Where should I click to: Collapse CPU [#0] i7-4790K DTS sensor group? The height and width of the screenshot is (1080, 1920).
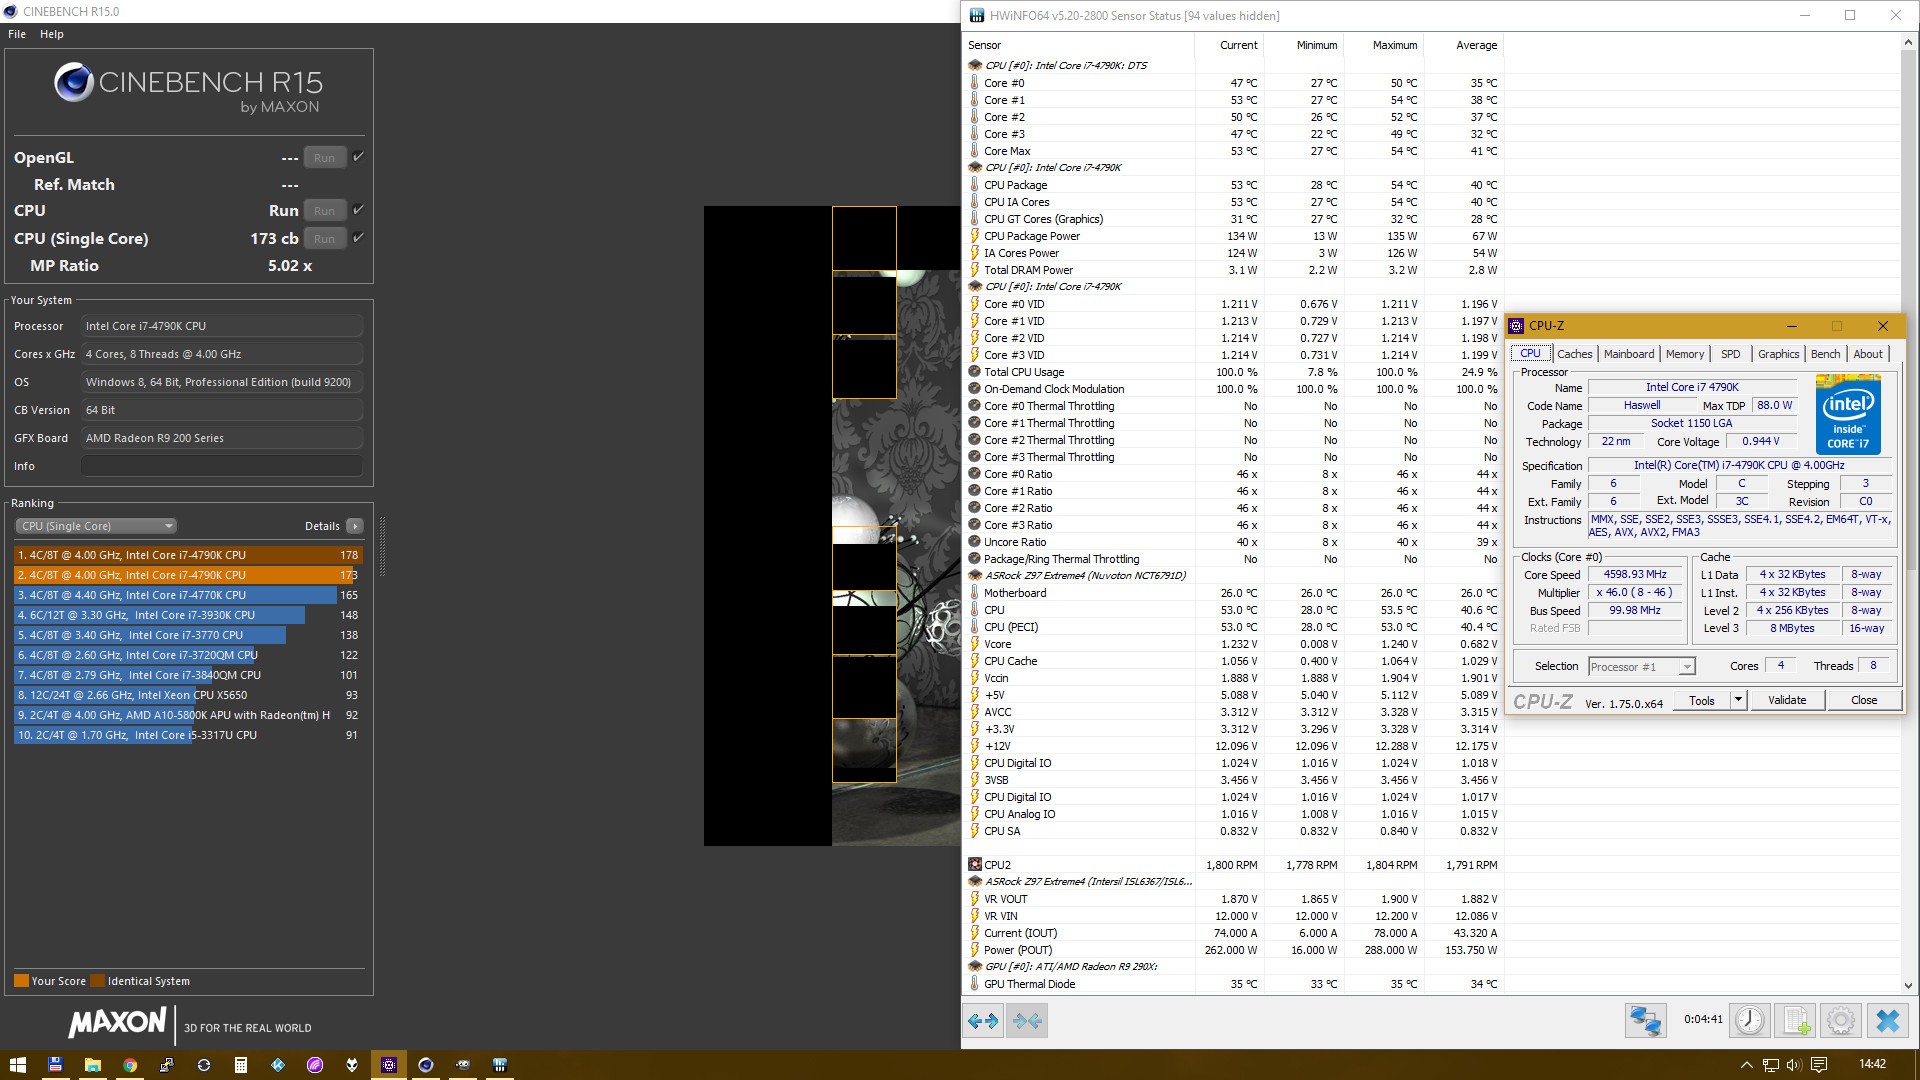pyautogui.click(x=975, y=66)
